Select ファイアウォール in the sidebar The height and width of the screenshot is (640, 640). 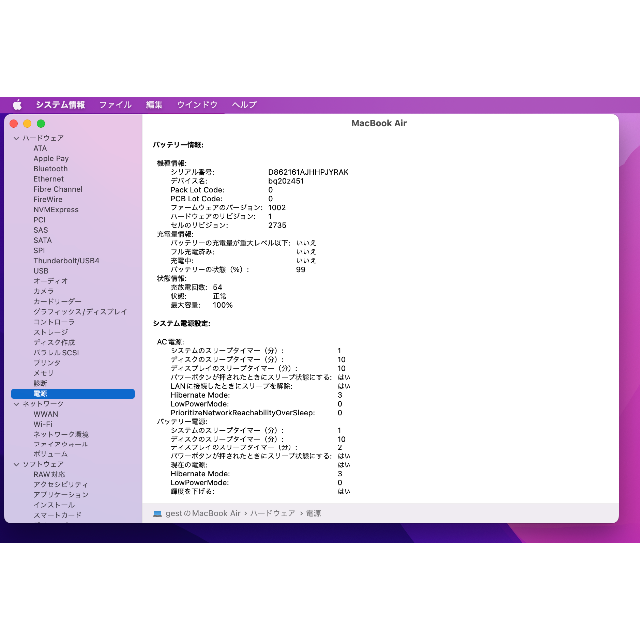pos(61,444)
